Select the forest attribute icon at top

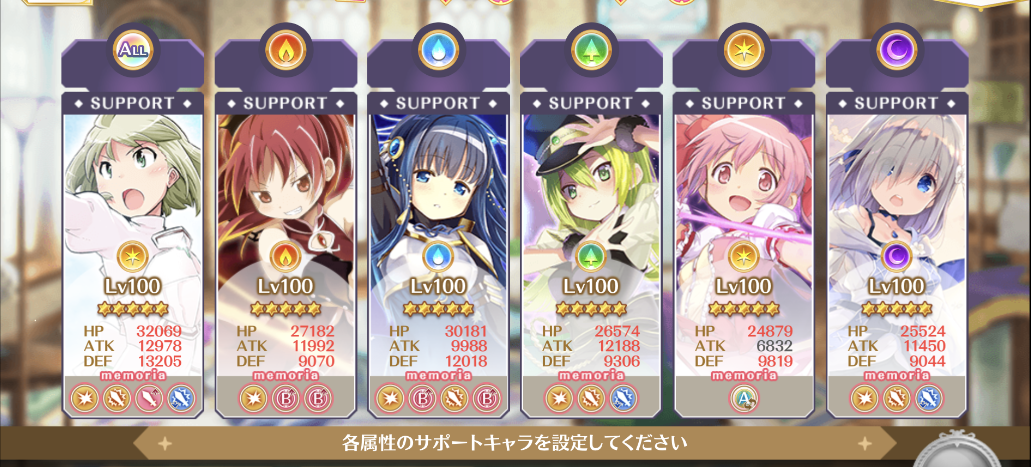591,50
